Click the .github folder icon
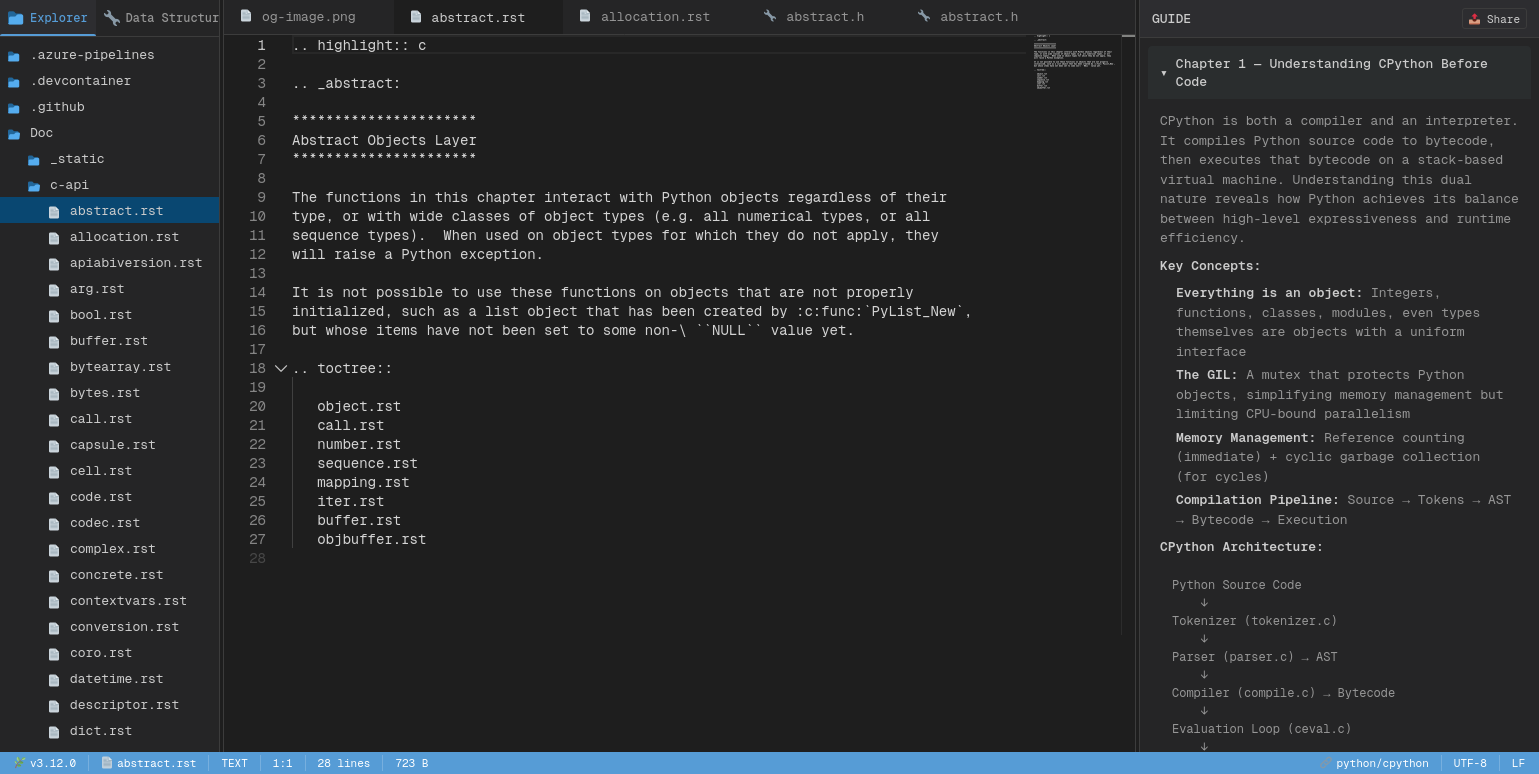1539x774 pixels. (14, 108)
